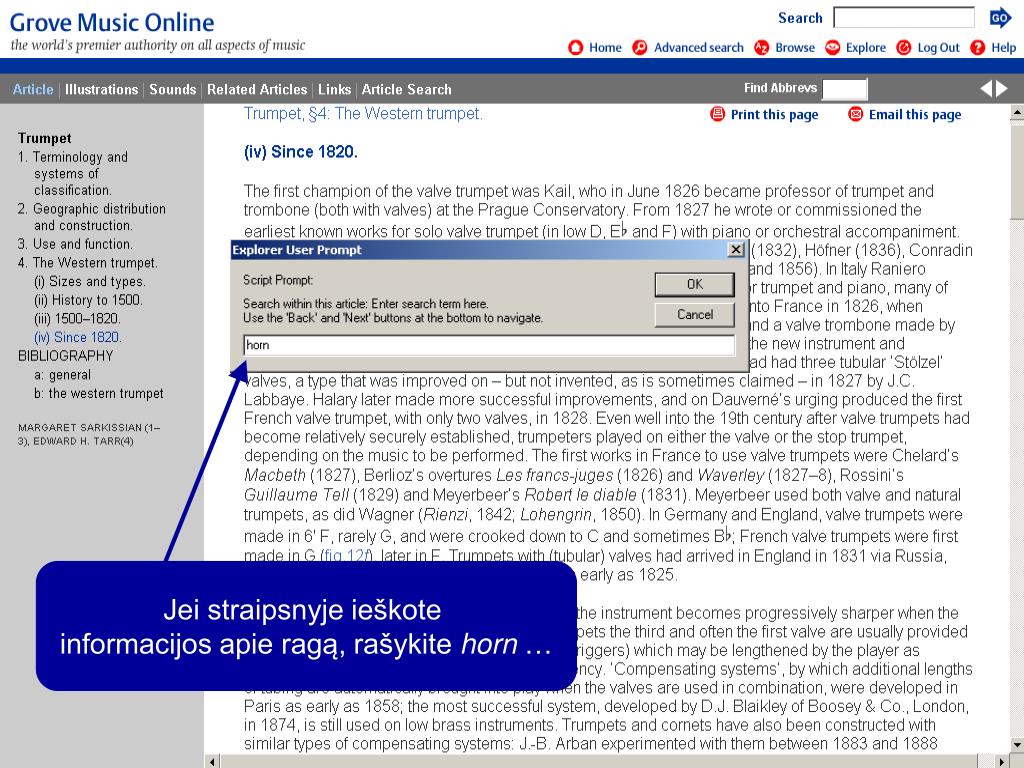Viewport: 1024px width, 768px height.
Task: Confirm the prompt with OK button
Action: tap(694, 284)
